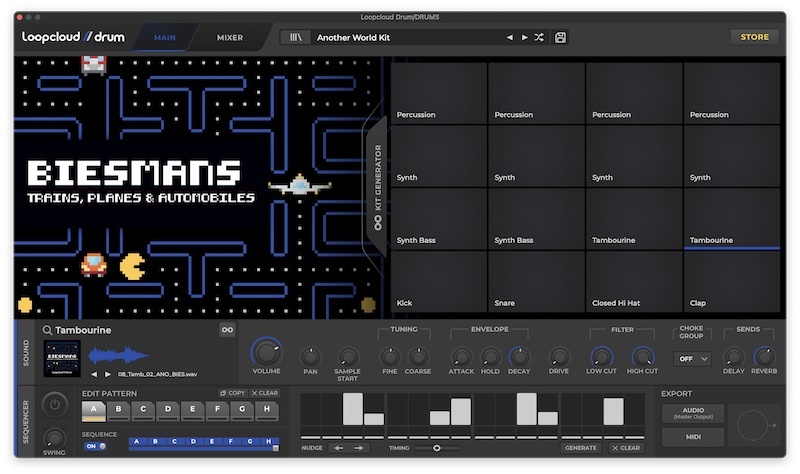Open the Choke Group dropdown
Screen dimensions: 800x474
[692, 358]
